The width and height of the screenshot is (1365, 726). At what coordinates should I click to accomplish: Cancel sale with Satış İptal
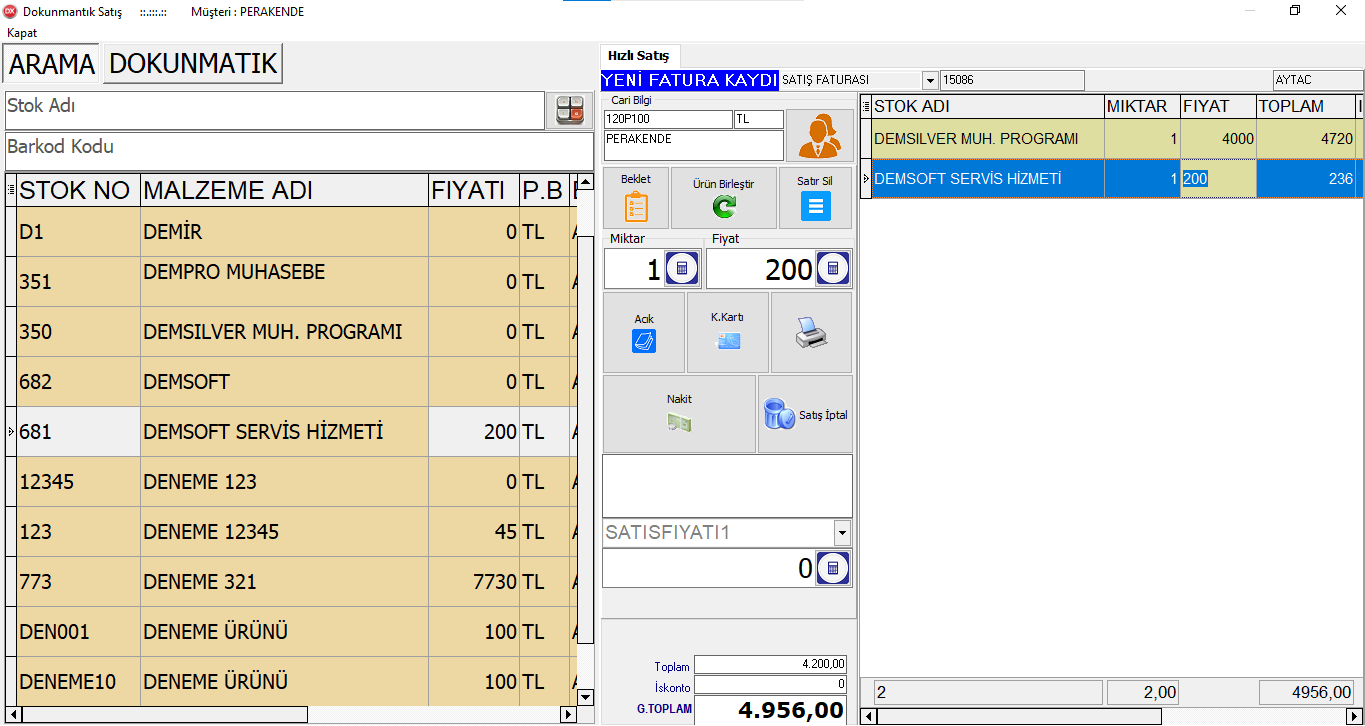[x=805, y=414]
